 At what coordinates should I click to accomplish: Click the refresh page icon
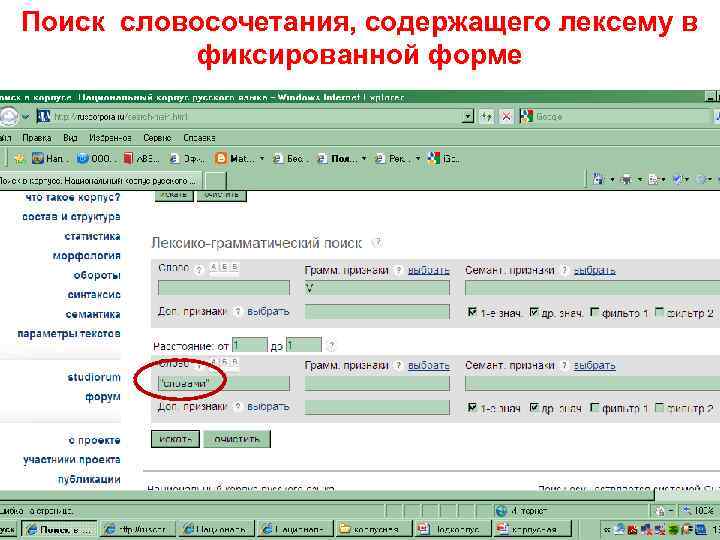coord(486,117)
